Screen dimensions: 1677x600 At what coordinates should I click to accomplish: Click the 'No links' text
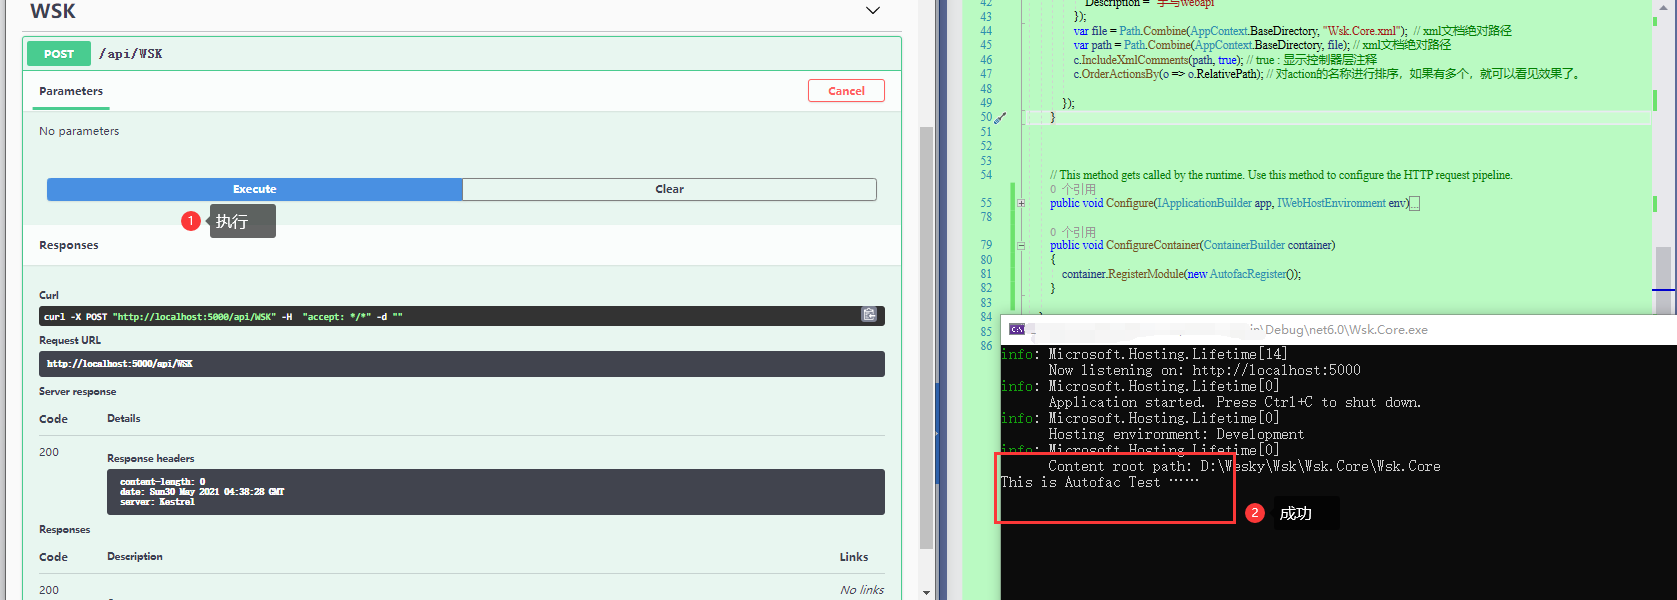(862, 590)
